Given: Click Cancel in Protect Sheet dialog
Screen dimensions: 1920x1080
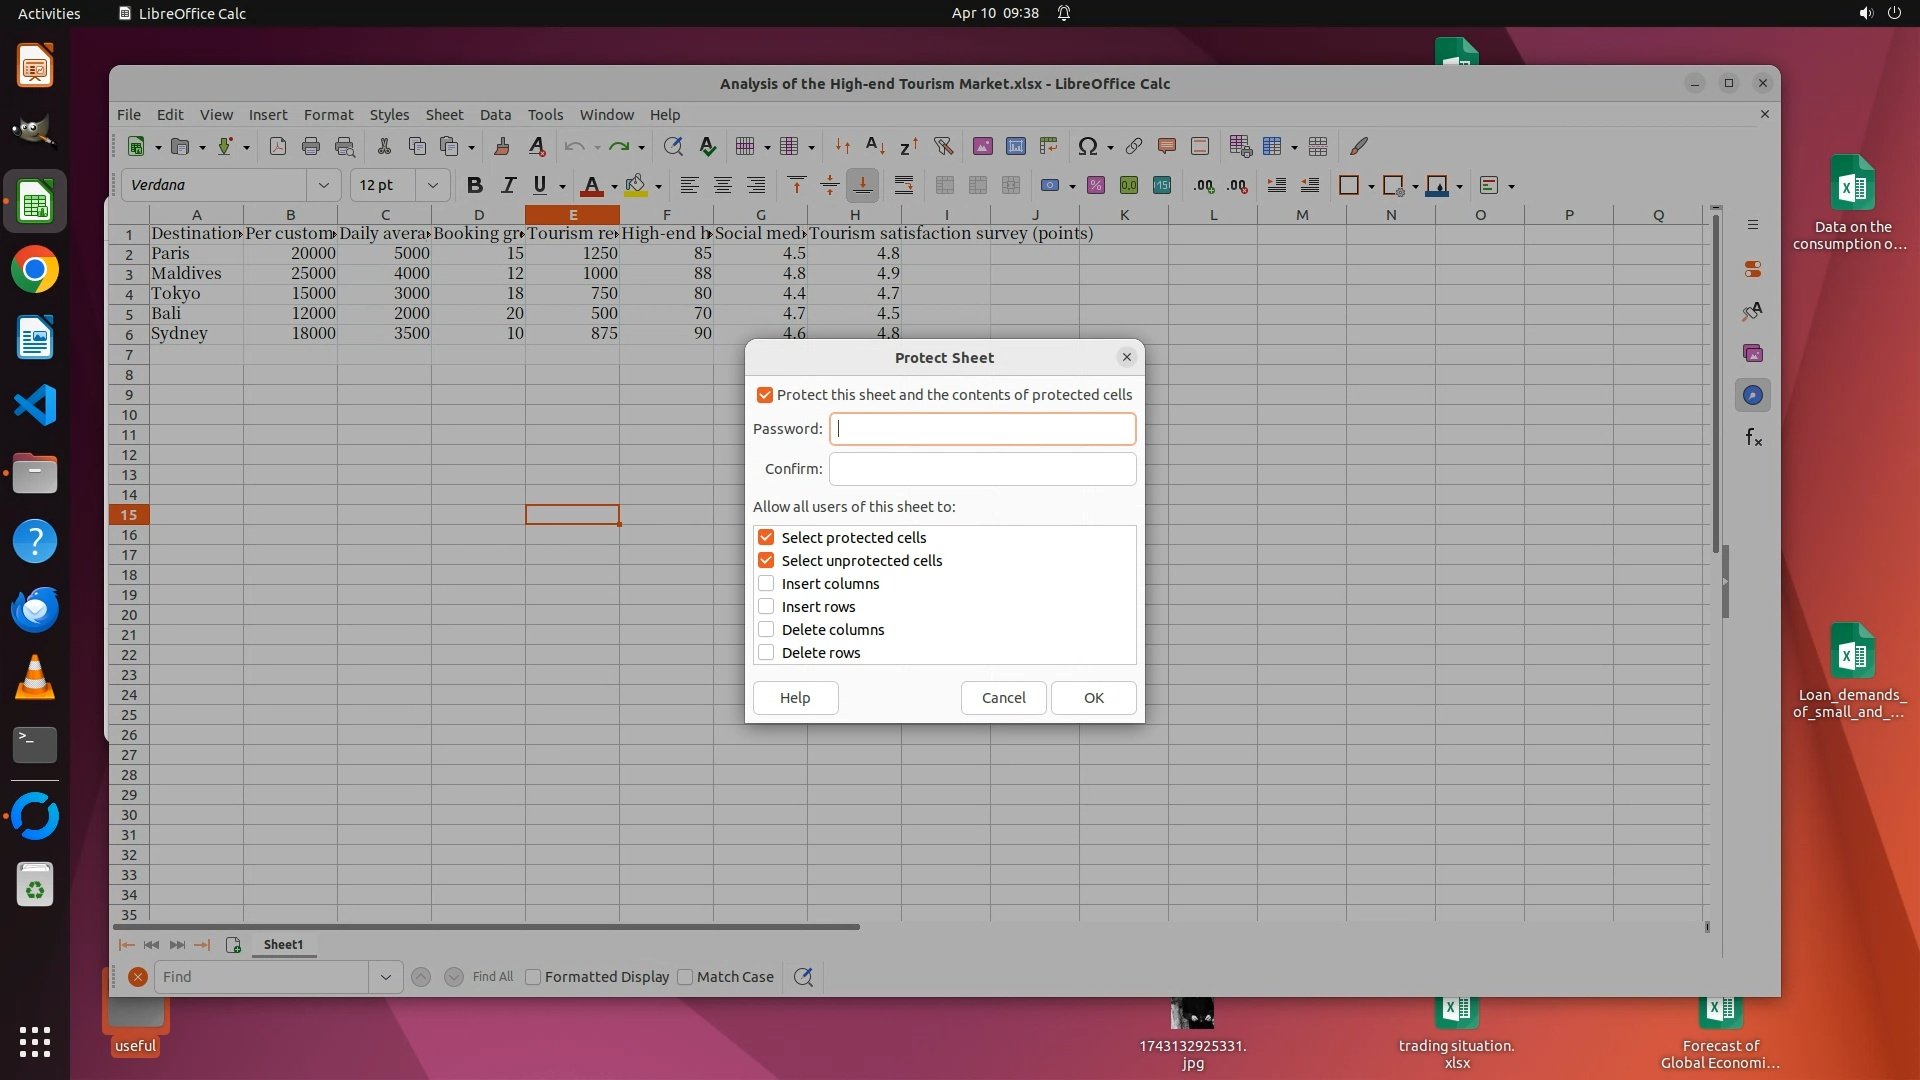Looking at the screenshot, I should [x=1003, y=698].
